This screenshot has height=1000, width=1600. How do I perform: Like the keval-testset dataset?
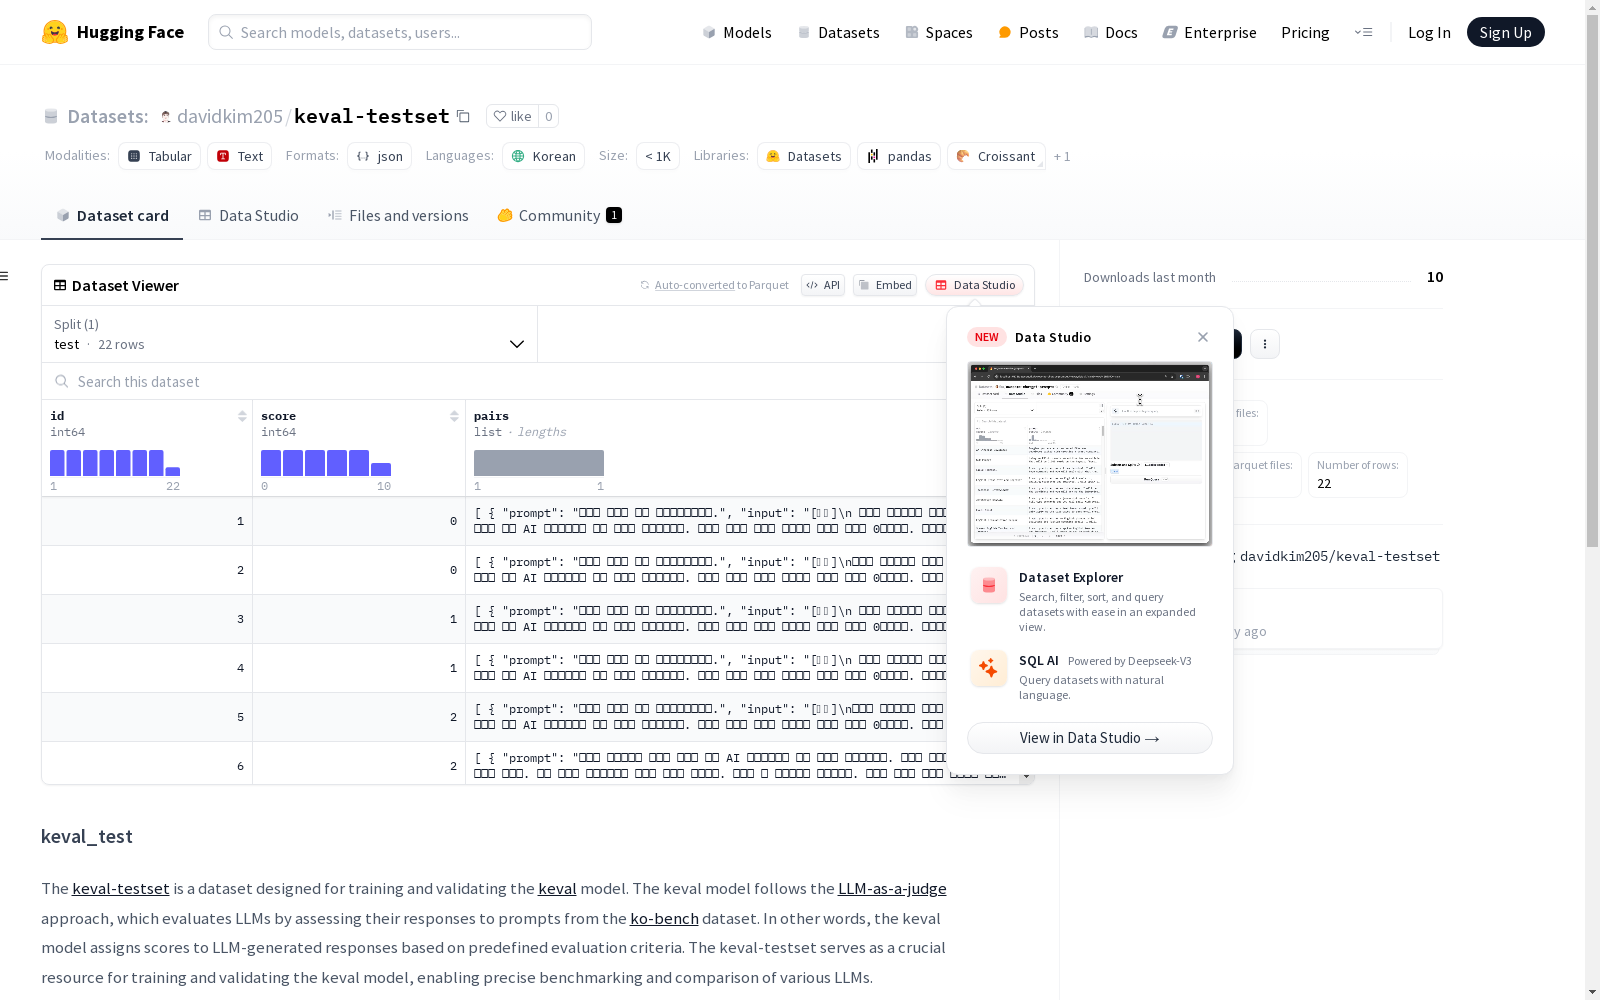coord(512,116)
